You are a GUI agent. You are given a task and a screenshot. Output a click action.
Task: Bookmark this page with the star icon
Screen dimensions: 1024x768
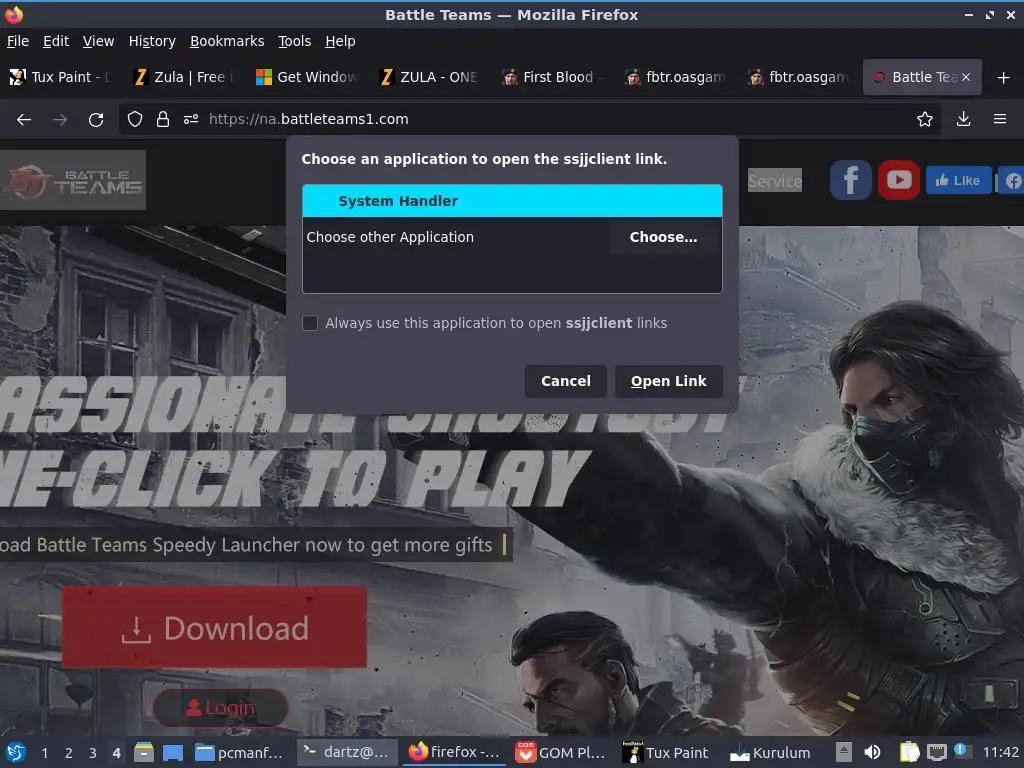coord(925,119)
